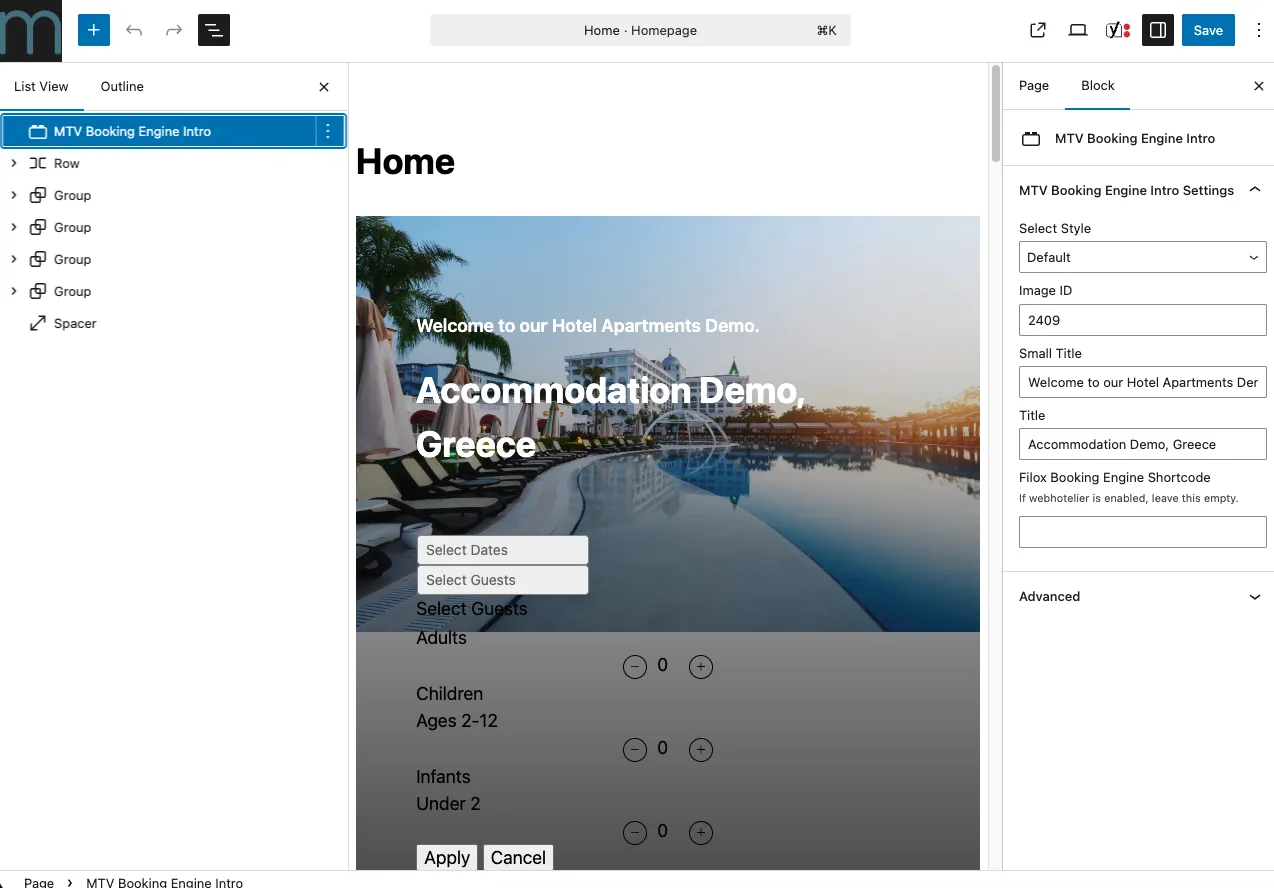Open options for MTV Booking Engine Intro
The height and width of the screenshot is (888, 1274).
(329, 131)
